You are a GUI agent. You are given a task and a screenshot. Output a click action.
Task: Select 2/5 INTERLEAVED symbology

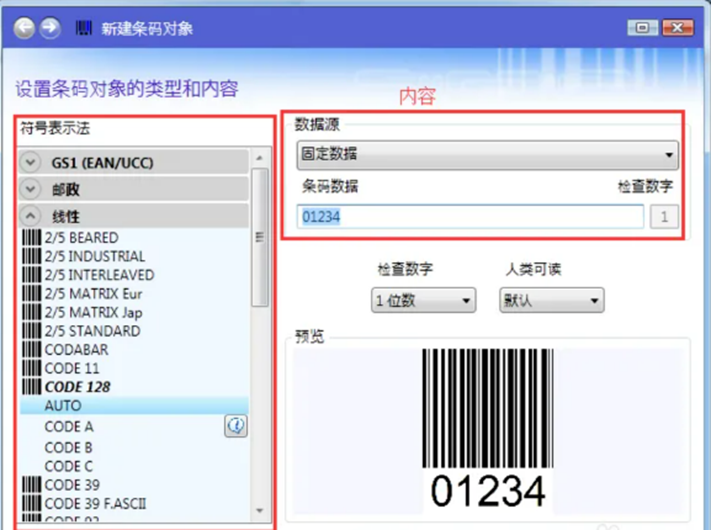click(99, 275)
